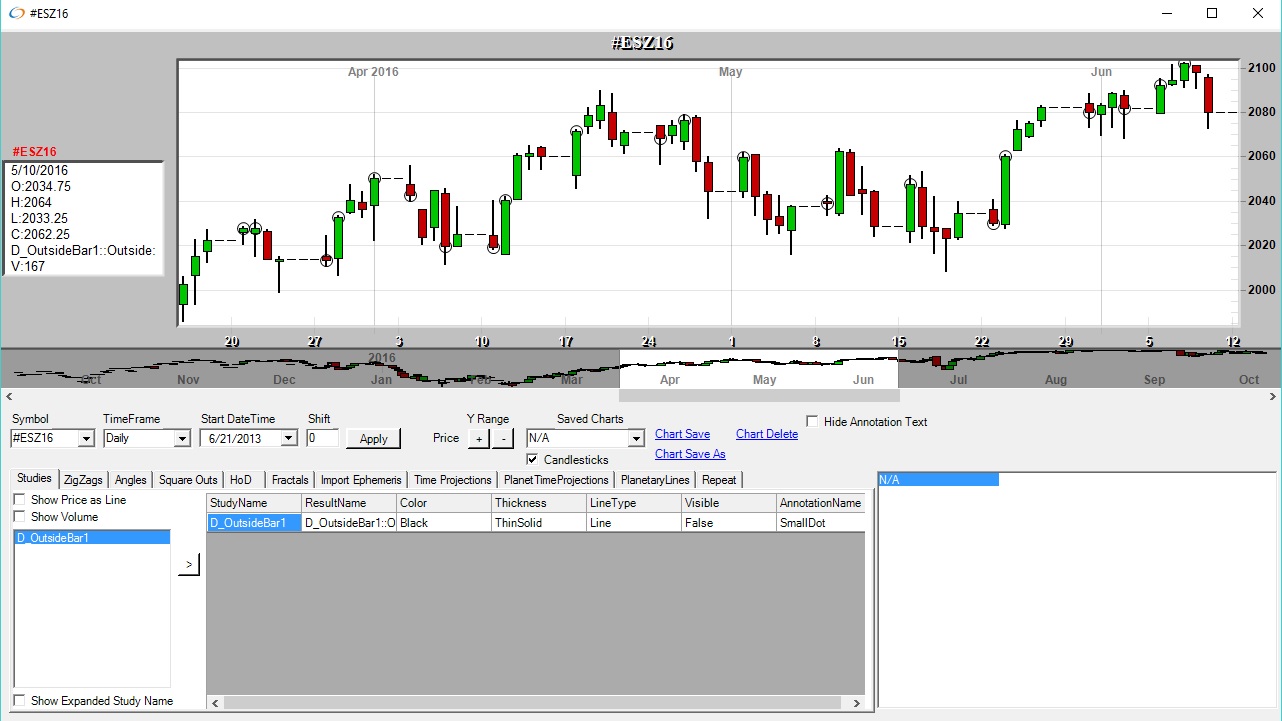1282x721 pixels.
Task: Switch to the ZigZags tab
Action: click(x=83, y=480)
